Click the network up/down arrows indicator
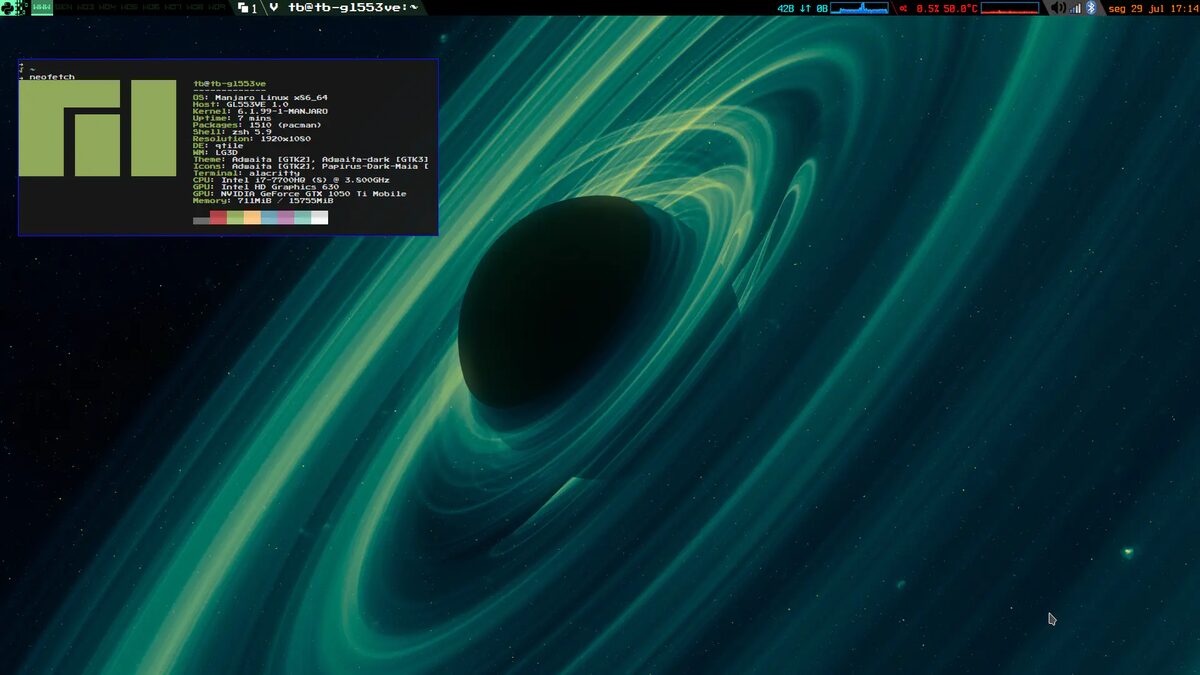 click(806, 7)
